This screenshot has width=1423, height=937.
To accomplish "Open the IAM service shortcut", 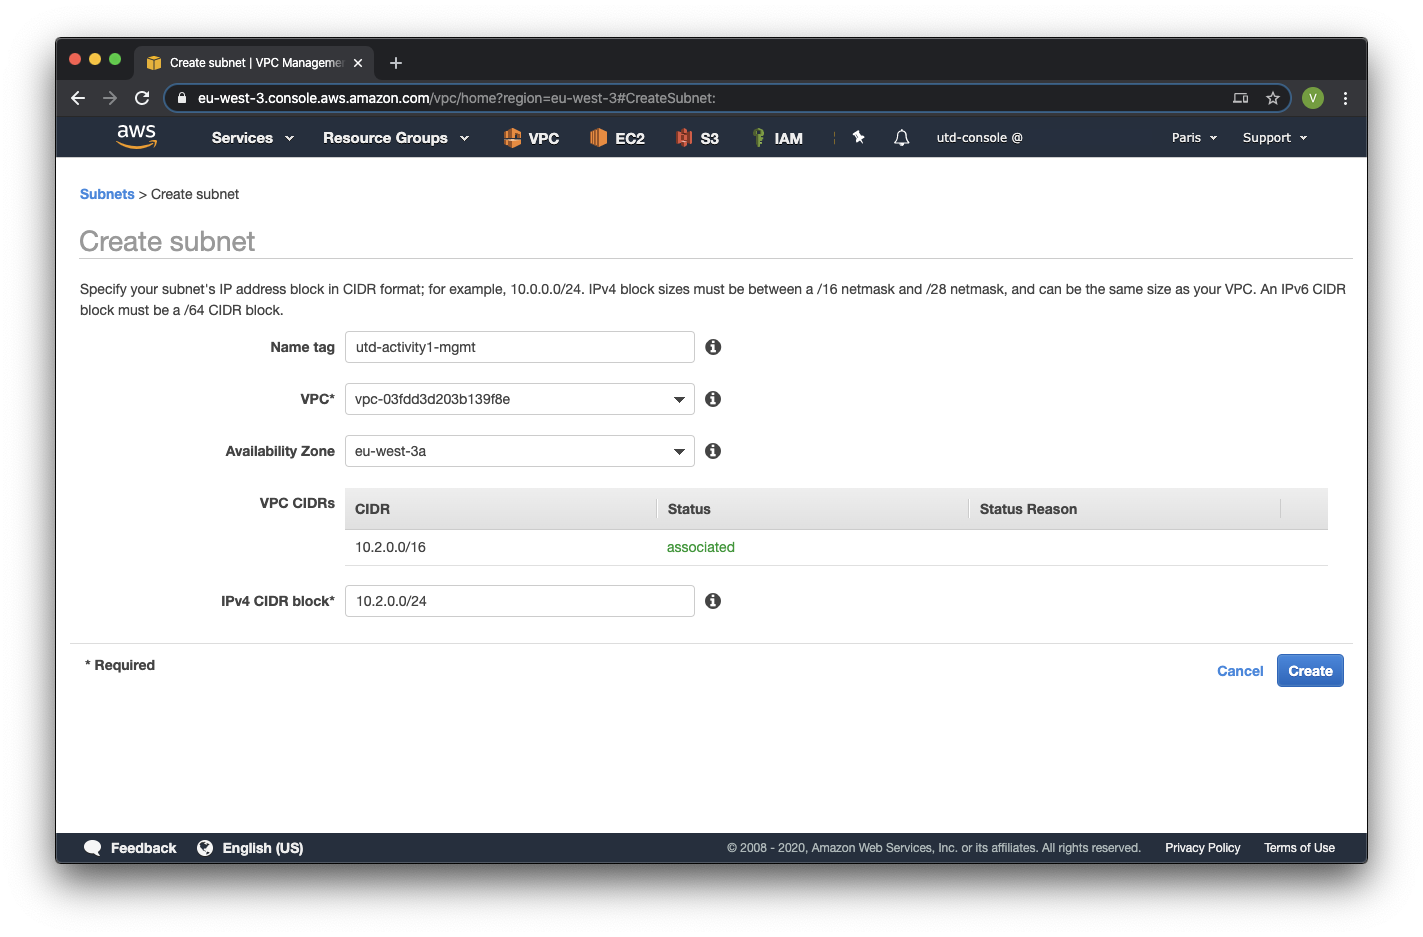I will [777, 138].
